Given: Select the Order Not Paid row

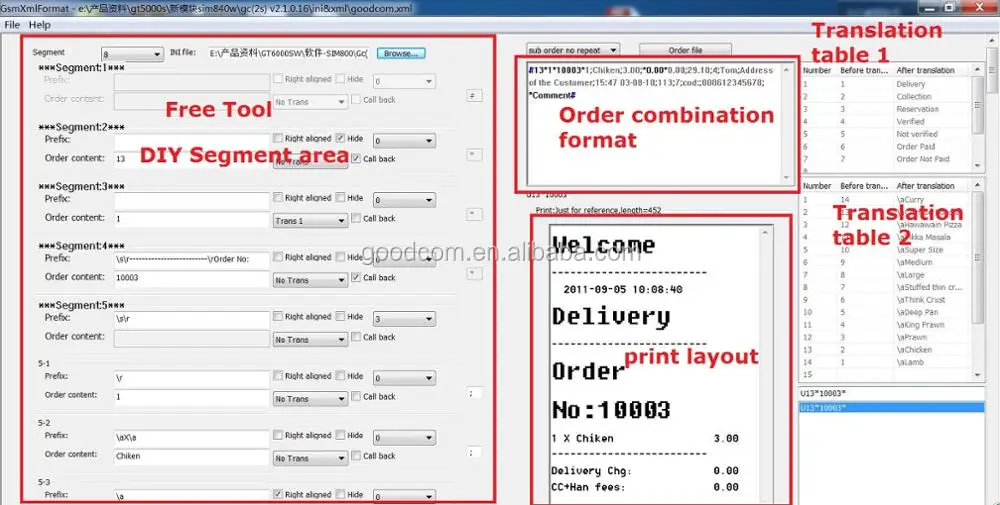Looking at the screenshot, I should (886, 159).
